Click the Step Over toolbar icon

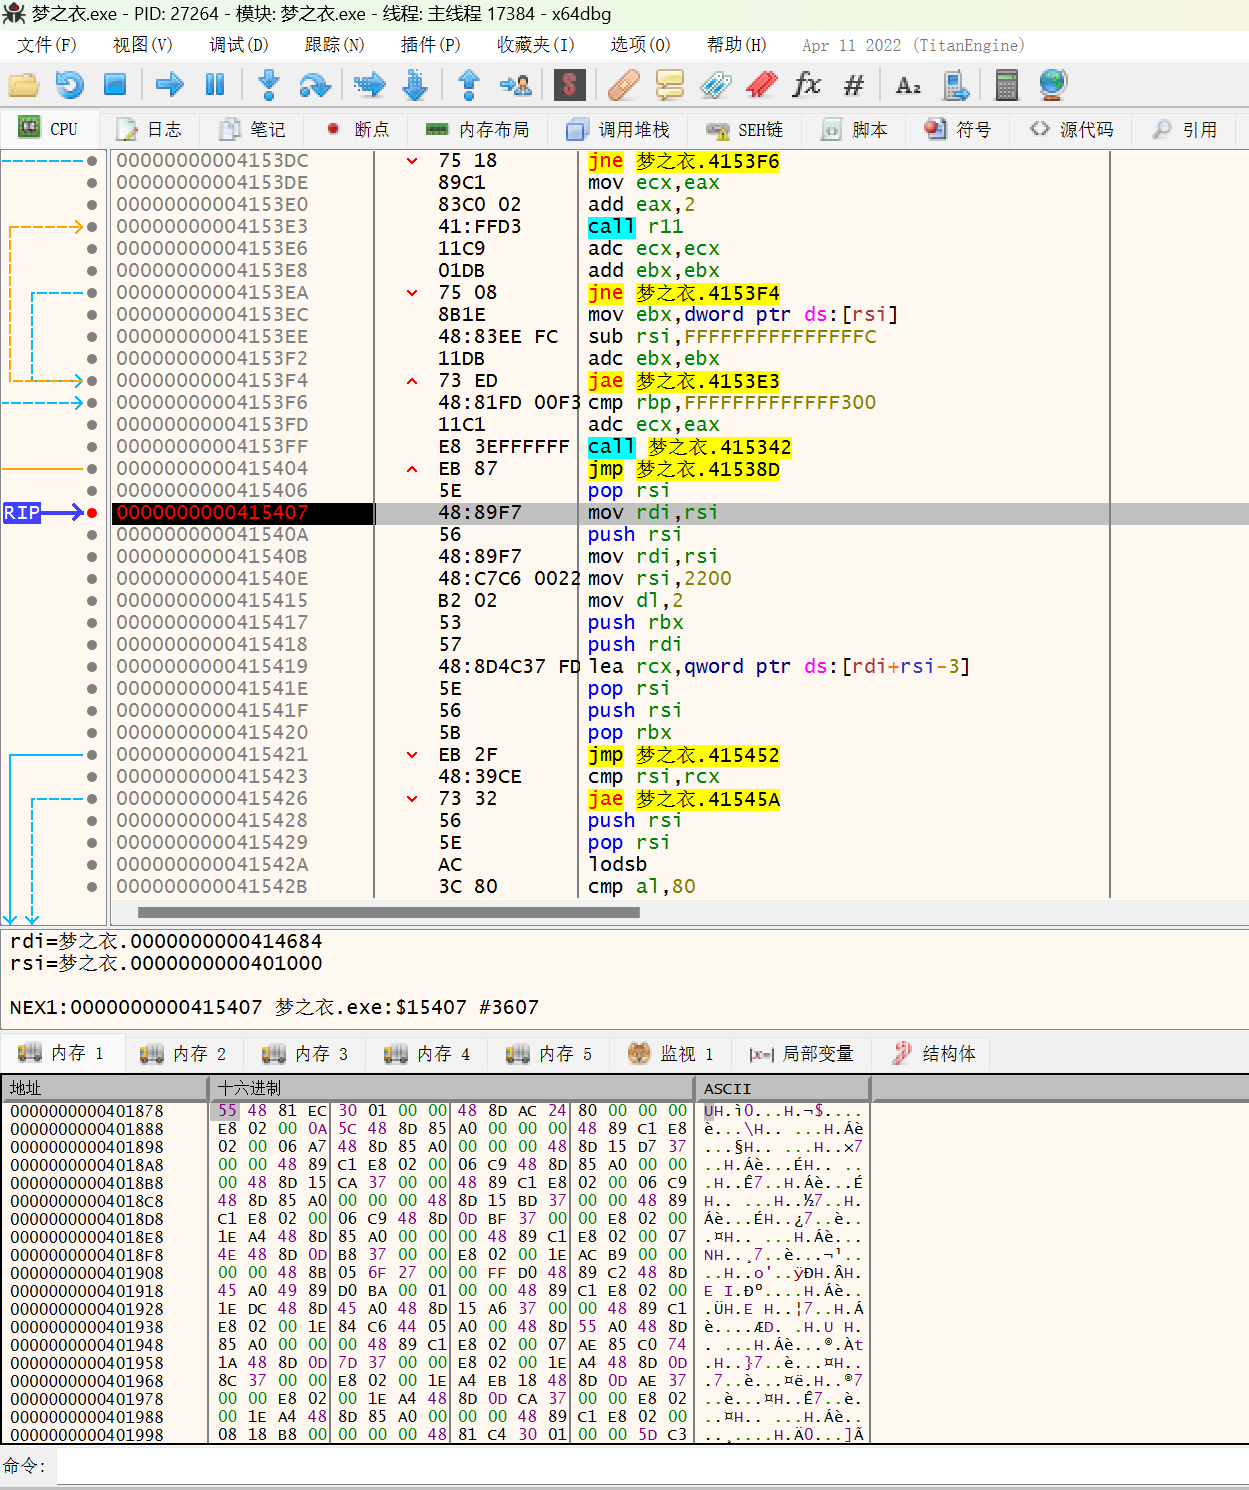[x=314, y=85]
